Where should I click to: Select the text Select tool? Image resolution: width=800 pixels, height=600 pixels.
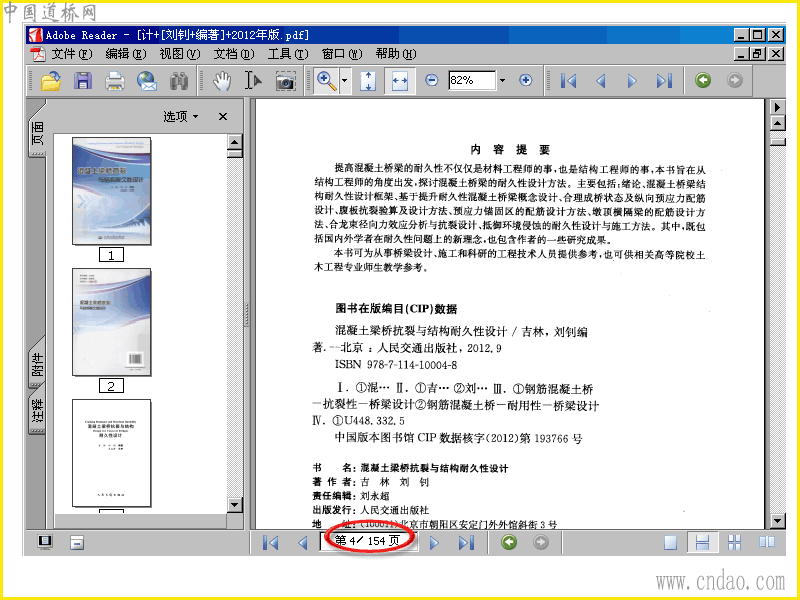pyautogui.click(x=253, y=81)
